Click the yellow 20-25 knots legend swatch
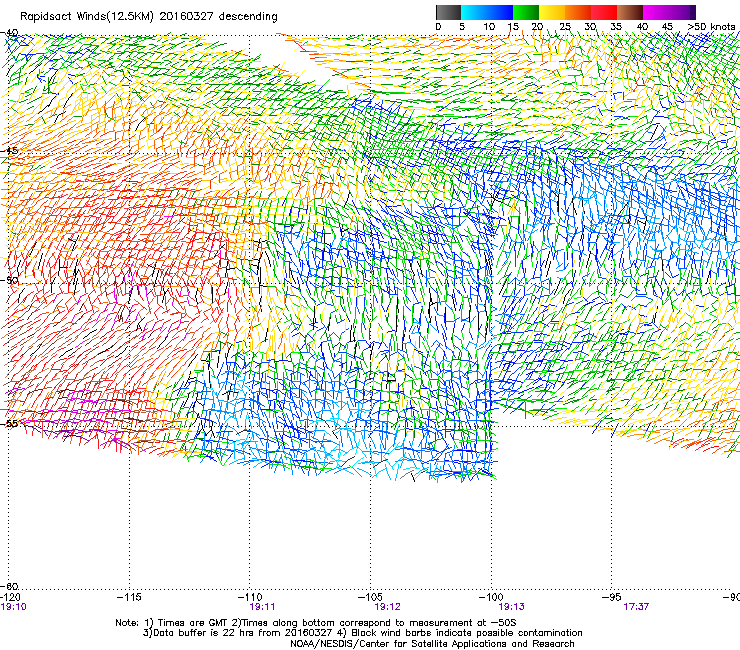Image resolution: width=740 pixels, height=650 pixels. (x=552, y=12)
